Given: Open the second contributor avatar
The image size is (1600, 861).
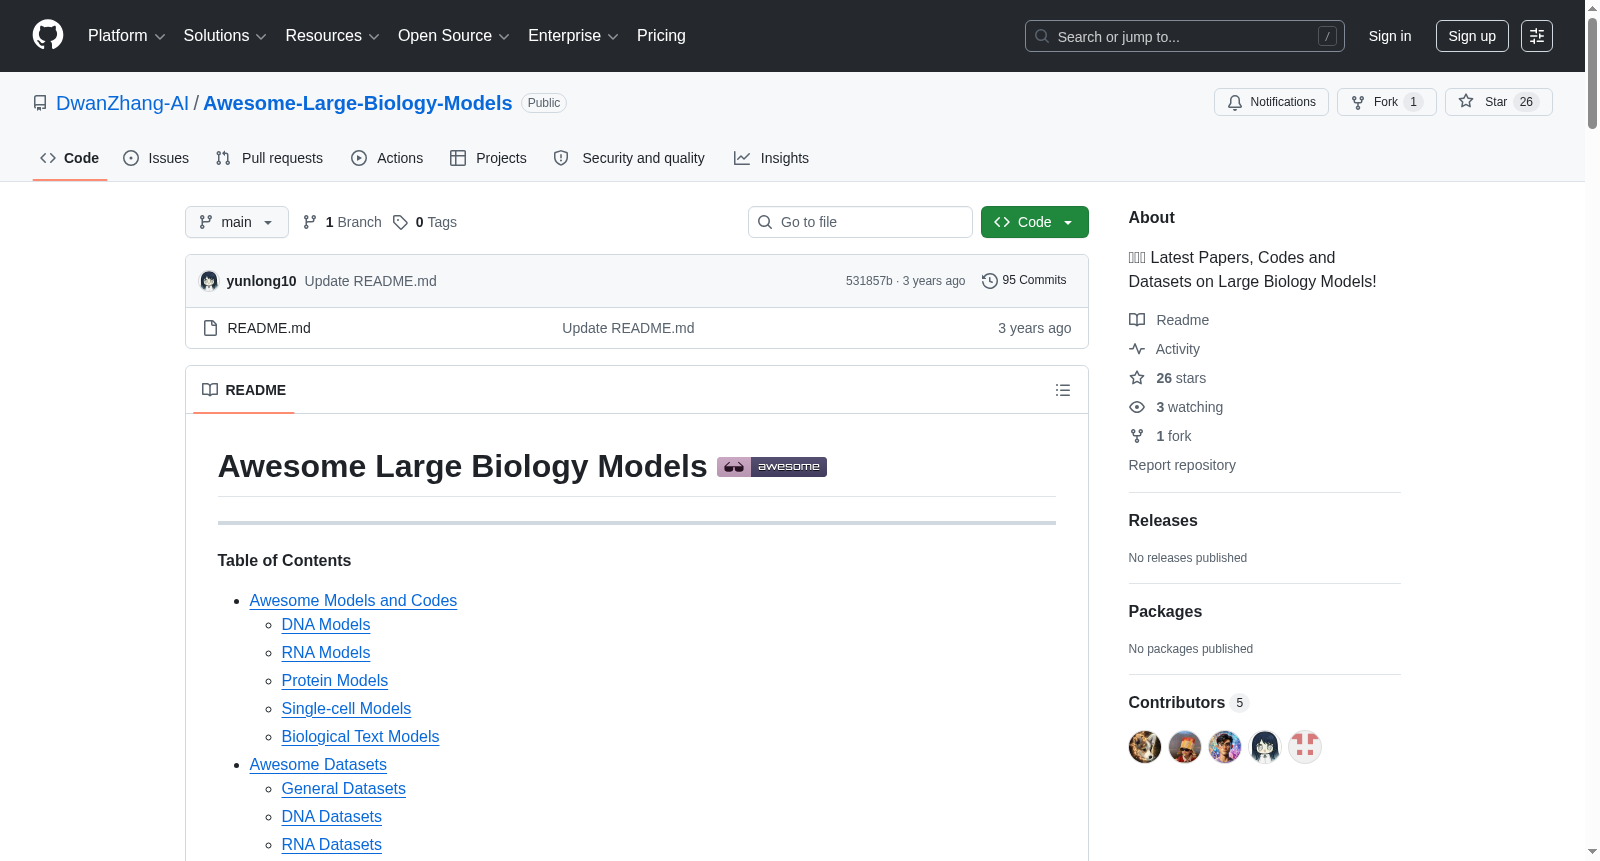Looking at the screenshot, I should tap(1185, 747).
